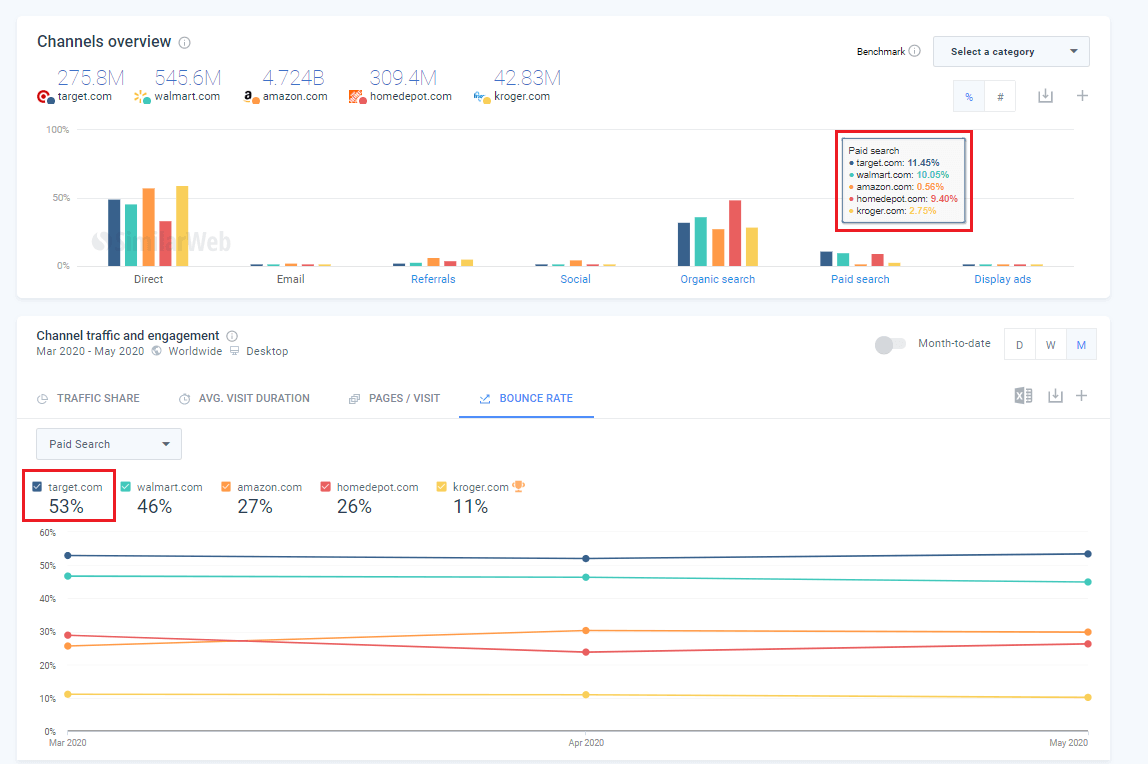Click the info icon beside Channel traffic and engagement
Image resolution: width=1148 pixels, height=764 pixels.
coord(232,337)
